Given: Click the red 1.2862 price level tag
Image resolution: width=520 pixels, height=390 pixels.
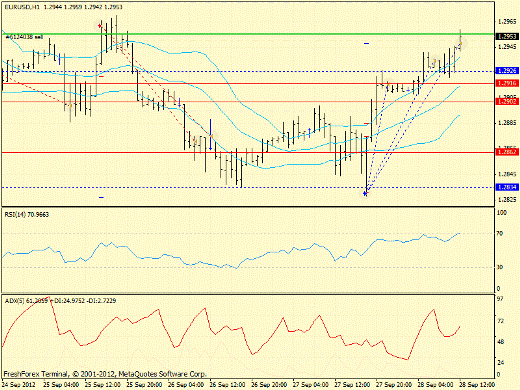Looking at the screenshot, I should 507,152.
